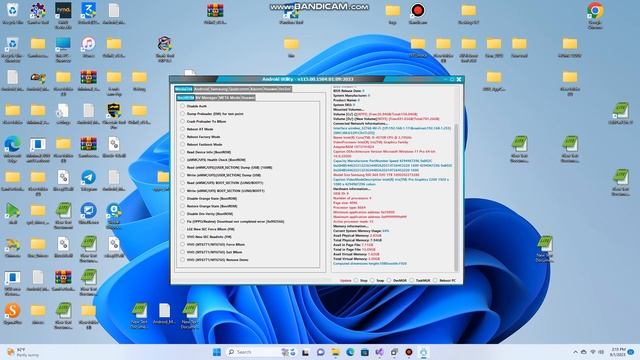Select the TaskMGR radio button
Image resolution: width=640 pixels, height=360 pixels.
[x=412, y=280]
